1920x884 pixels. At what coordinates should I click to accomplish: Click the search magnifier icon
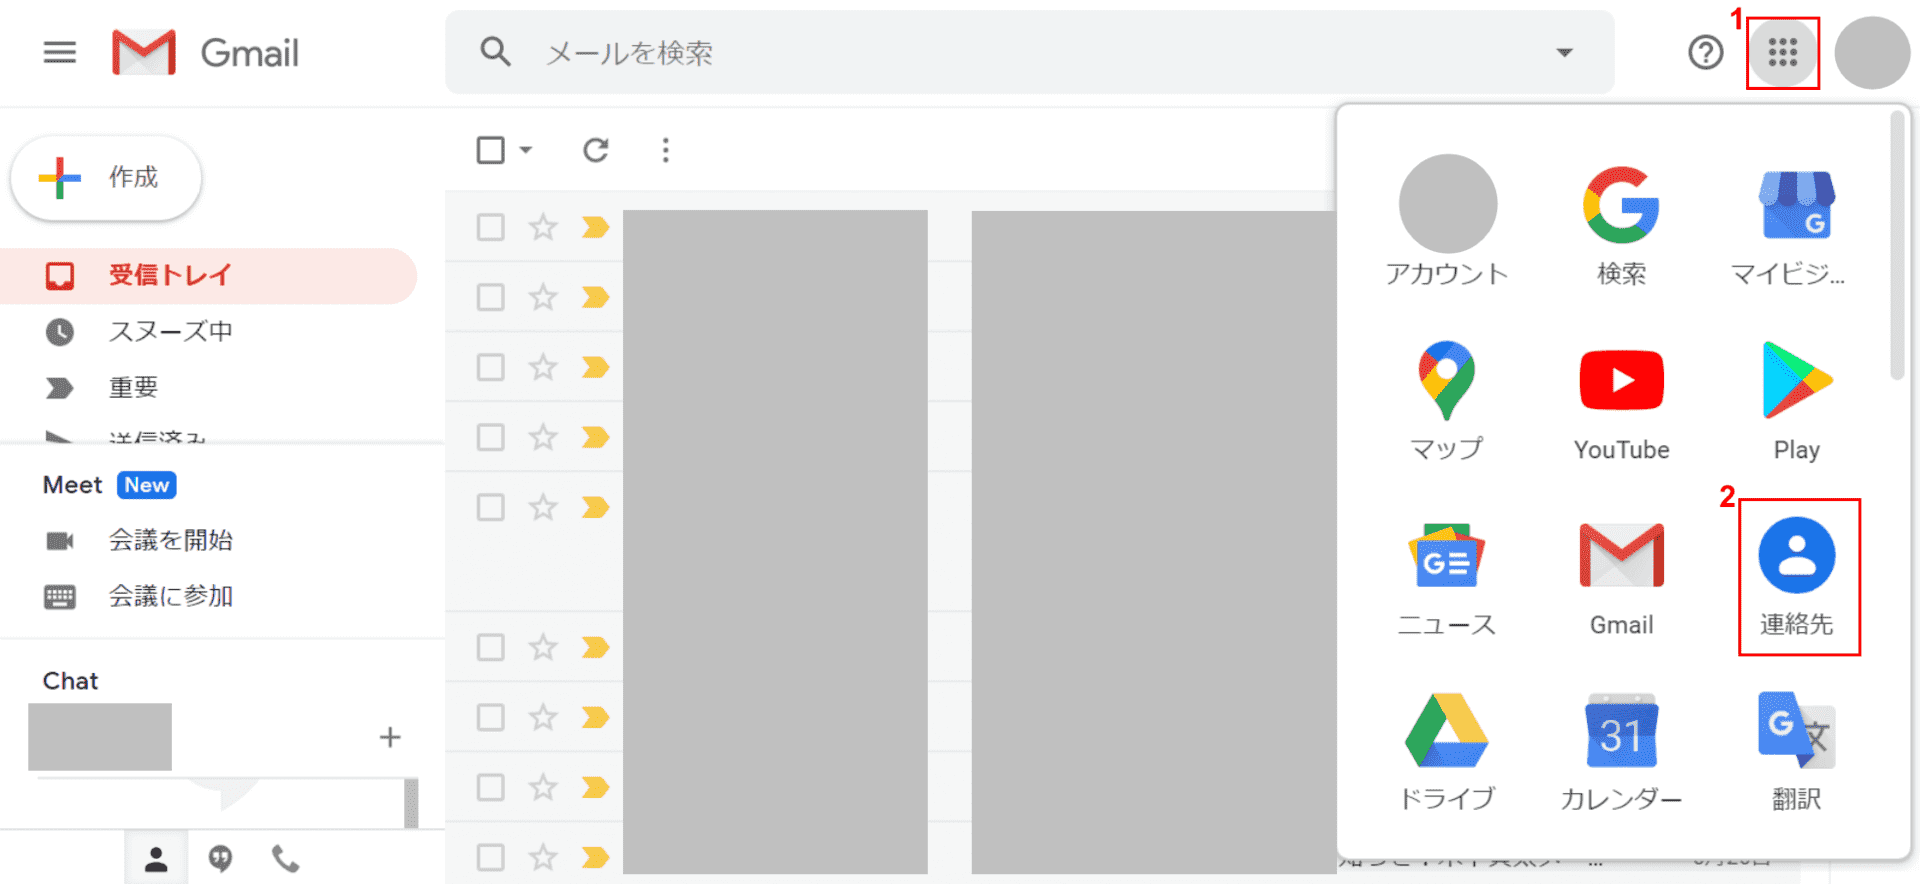(x=495, y=52)
